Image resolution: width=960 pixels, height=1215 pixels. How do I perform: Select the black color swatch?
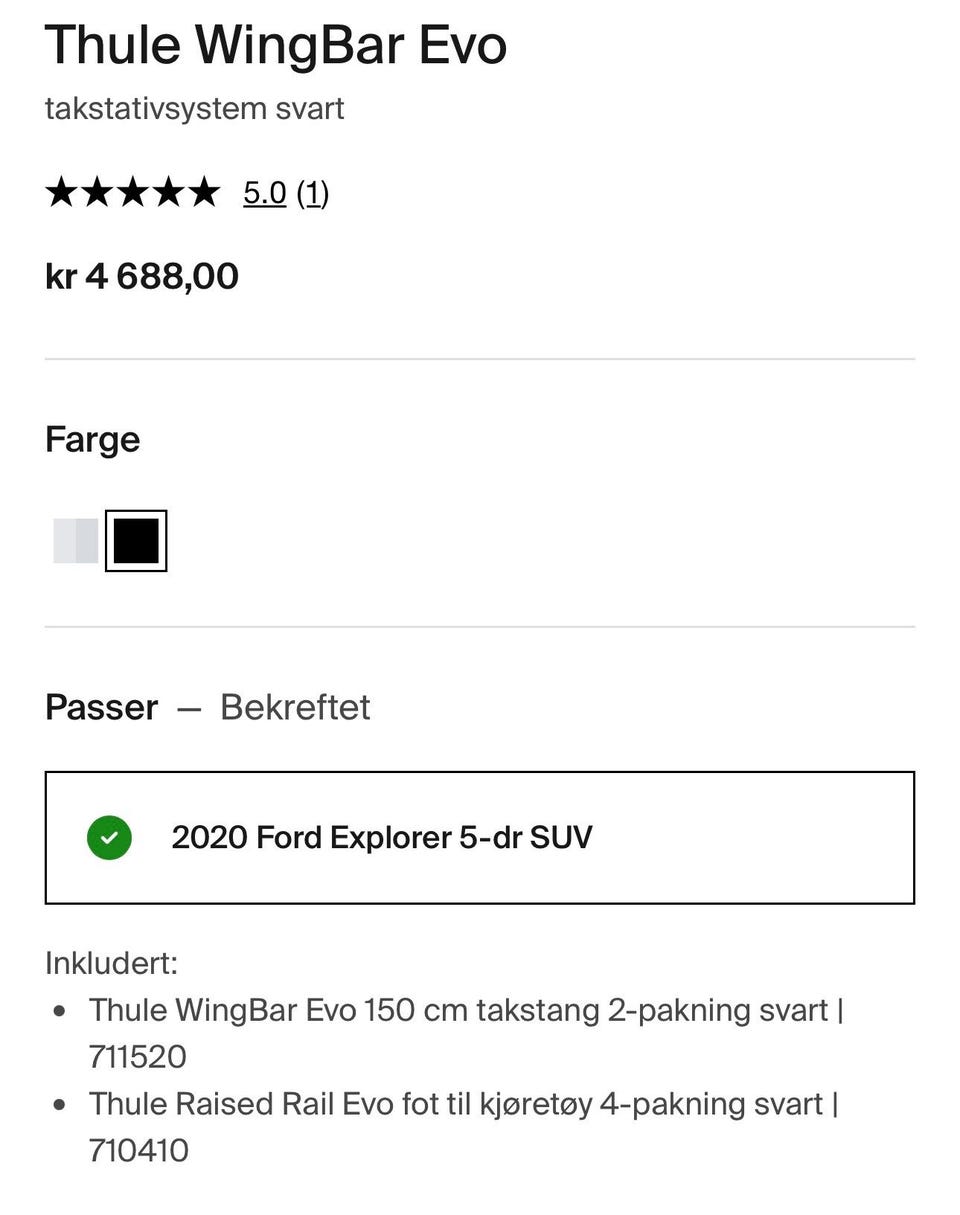pyautogui.click(x=136, y=540)
